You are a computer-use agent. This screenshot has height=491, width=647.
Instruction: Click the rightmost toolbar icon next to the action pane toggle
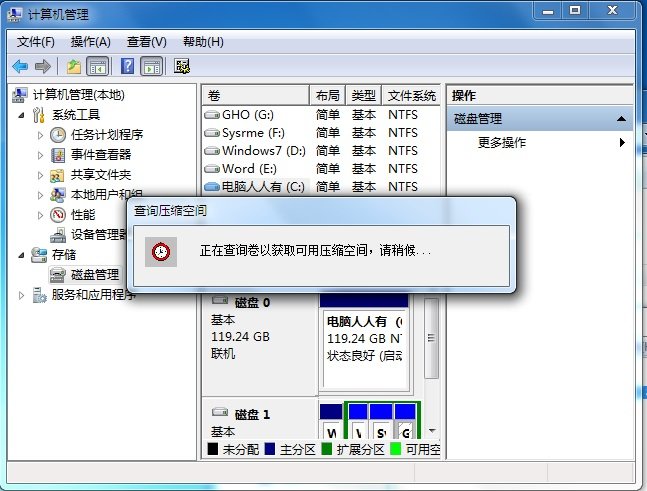[x=182, y=66]
